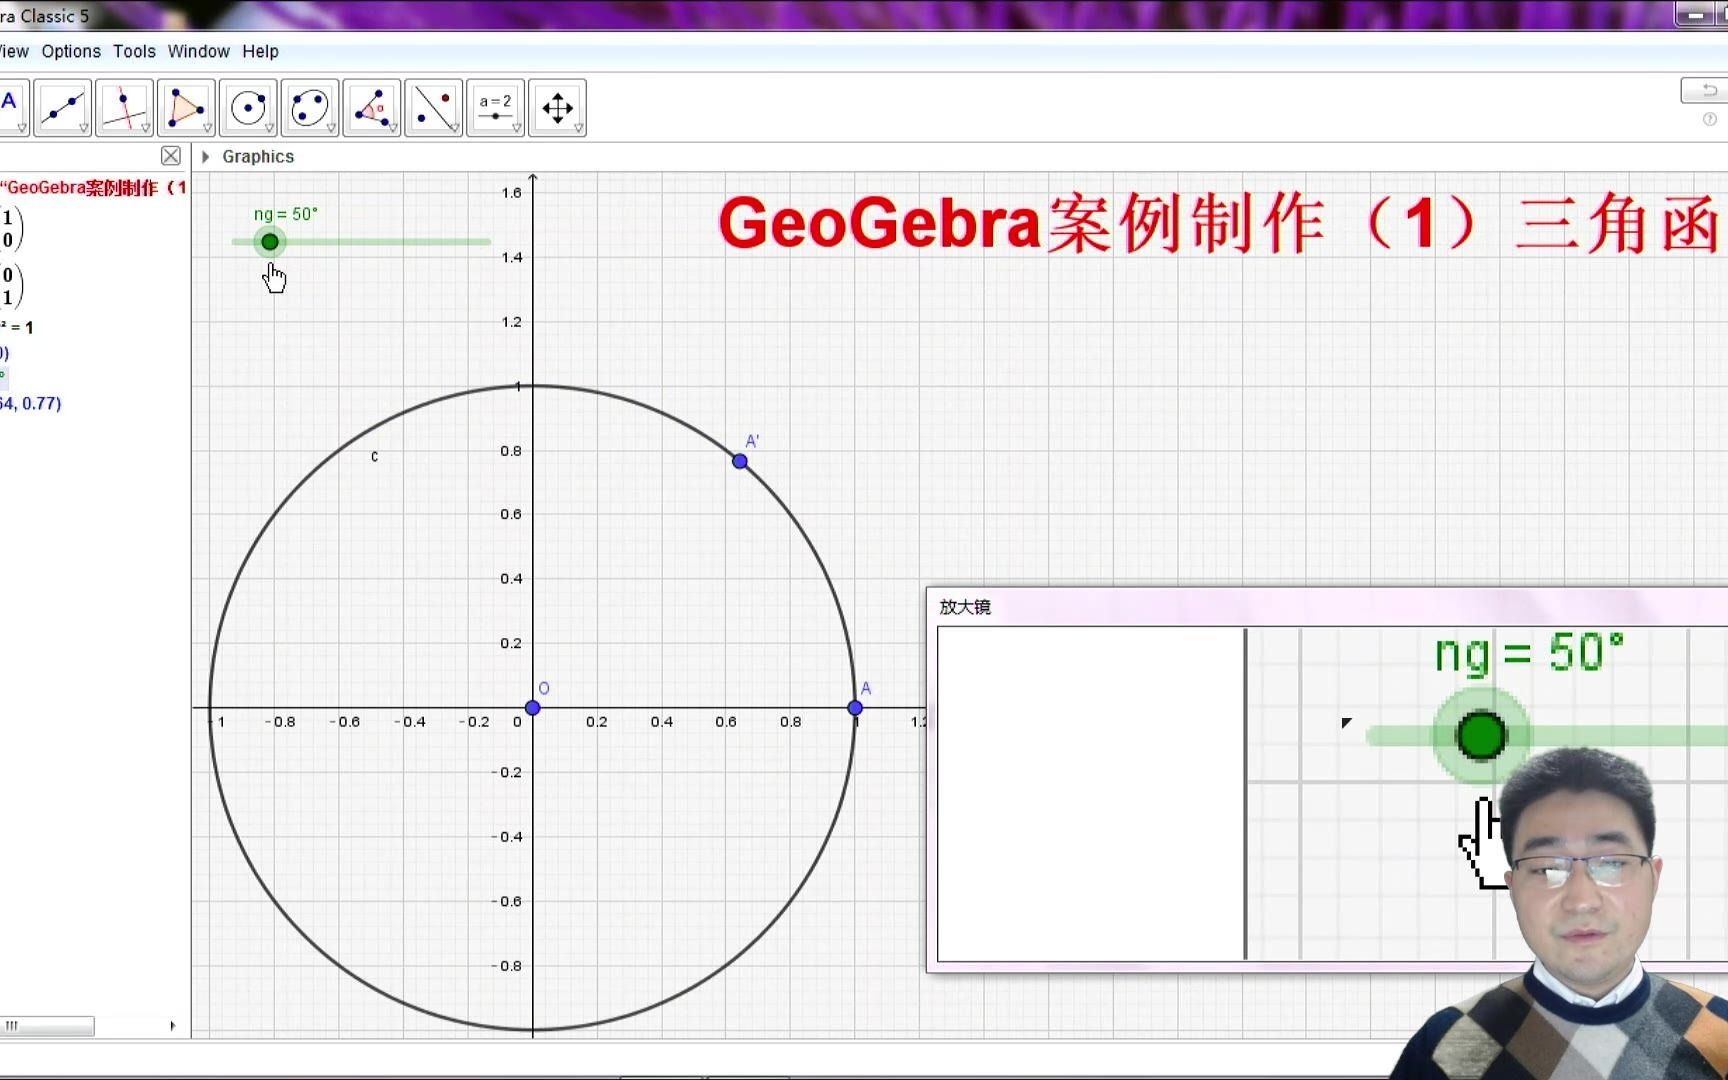Click the 1.6 label on the y-axis
The height and width of the screenshot is (1080, 1728).
512,193
